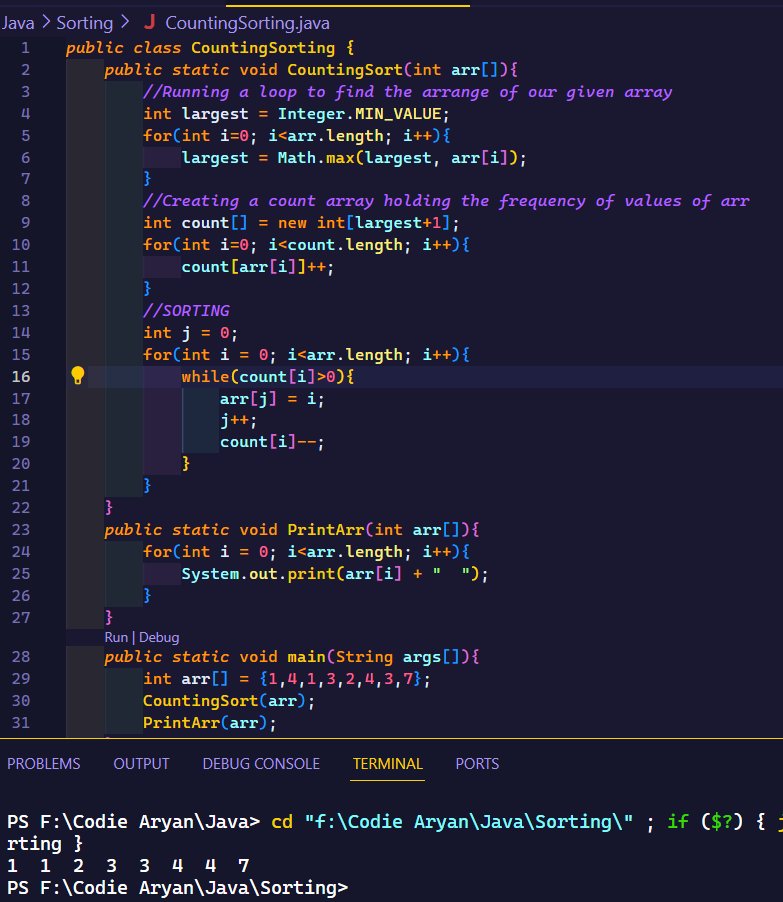Click the class name 'CountingSorting' on line 1
The width and height of the screenshot is (783, 902).
click(263, 48)
